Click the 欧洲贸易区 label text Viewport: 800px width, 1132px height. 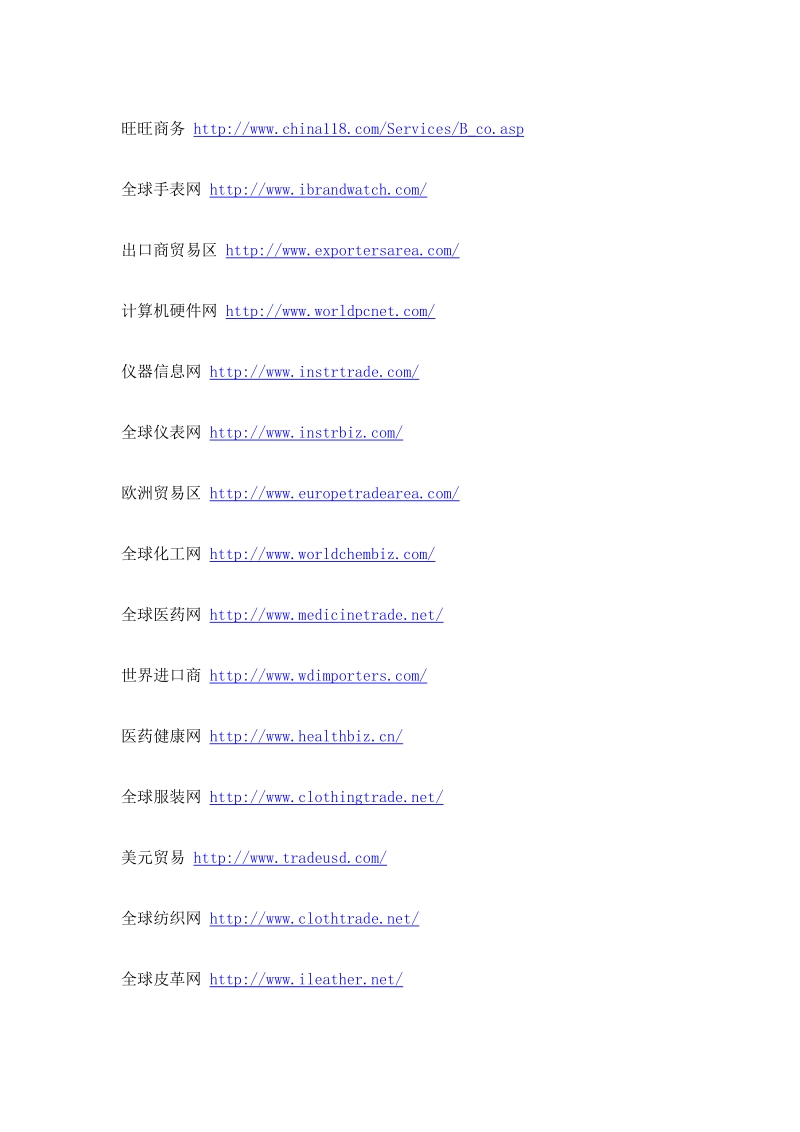pyautogui.click(x=161, y=492)
